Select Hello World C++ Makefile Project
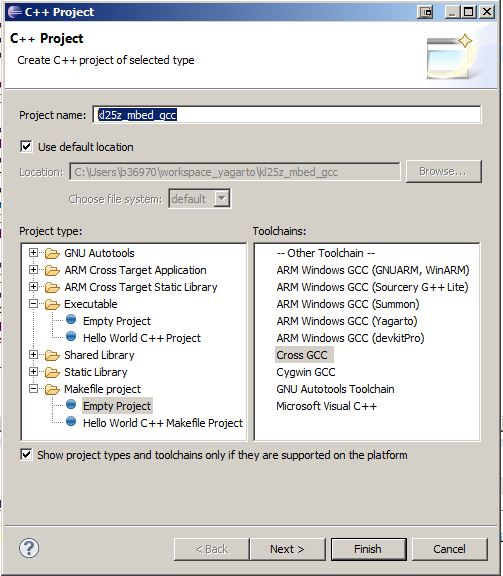This screenshot has height=576, width=503. pyautogui.click(x=163, y=423)
